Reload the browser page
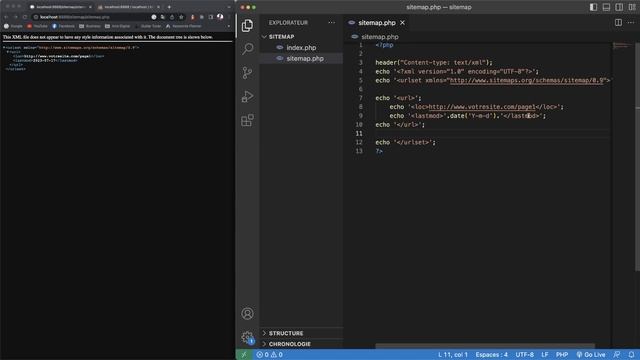640x360 pixels. 25,17
